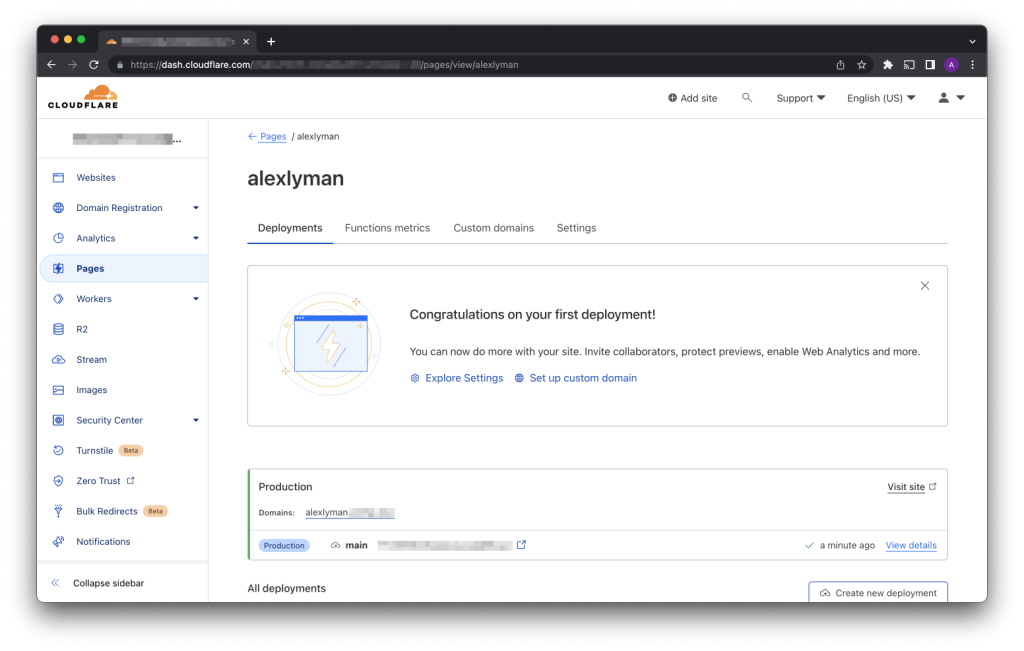Bookmark this page with the star icon
Image resolution: width=1024 pixels, height=651 pixels.
click(861, 65)
